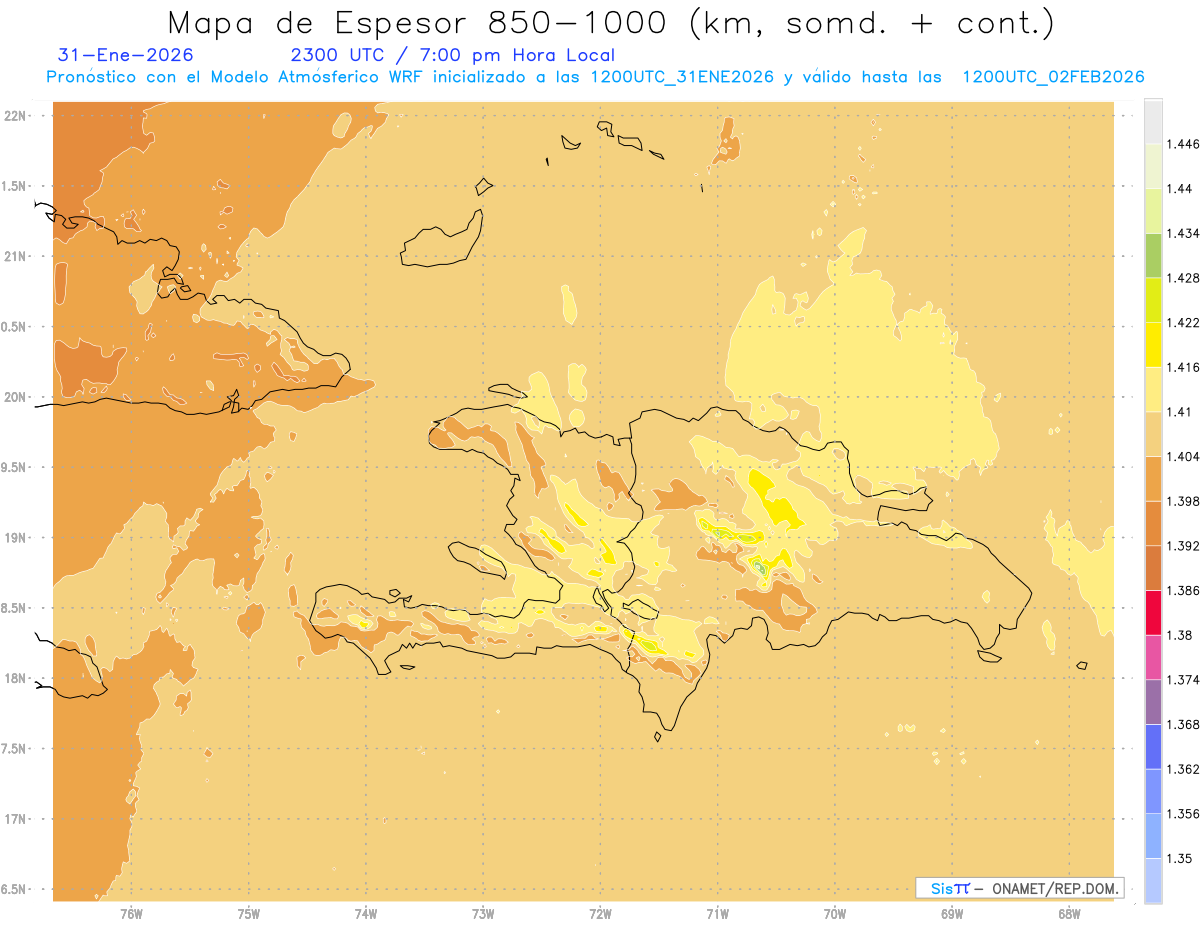Click the longitude label '73W'
1200x927 pixels.
483,914
